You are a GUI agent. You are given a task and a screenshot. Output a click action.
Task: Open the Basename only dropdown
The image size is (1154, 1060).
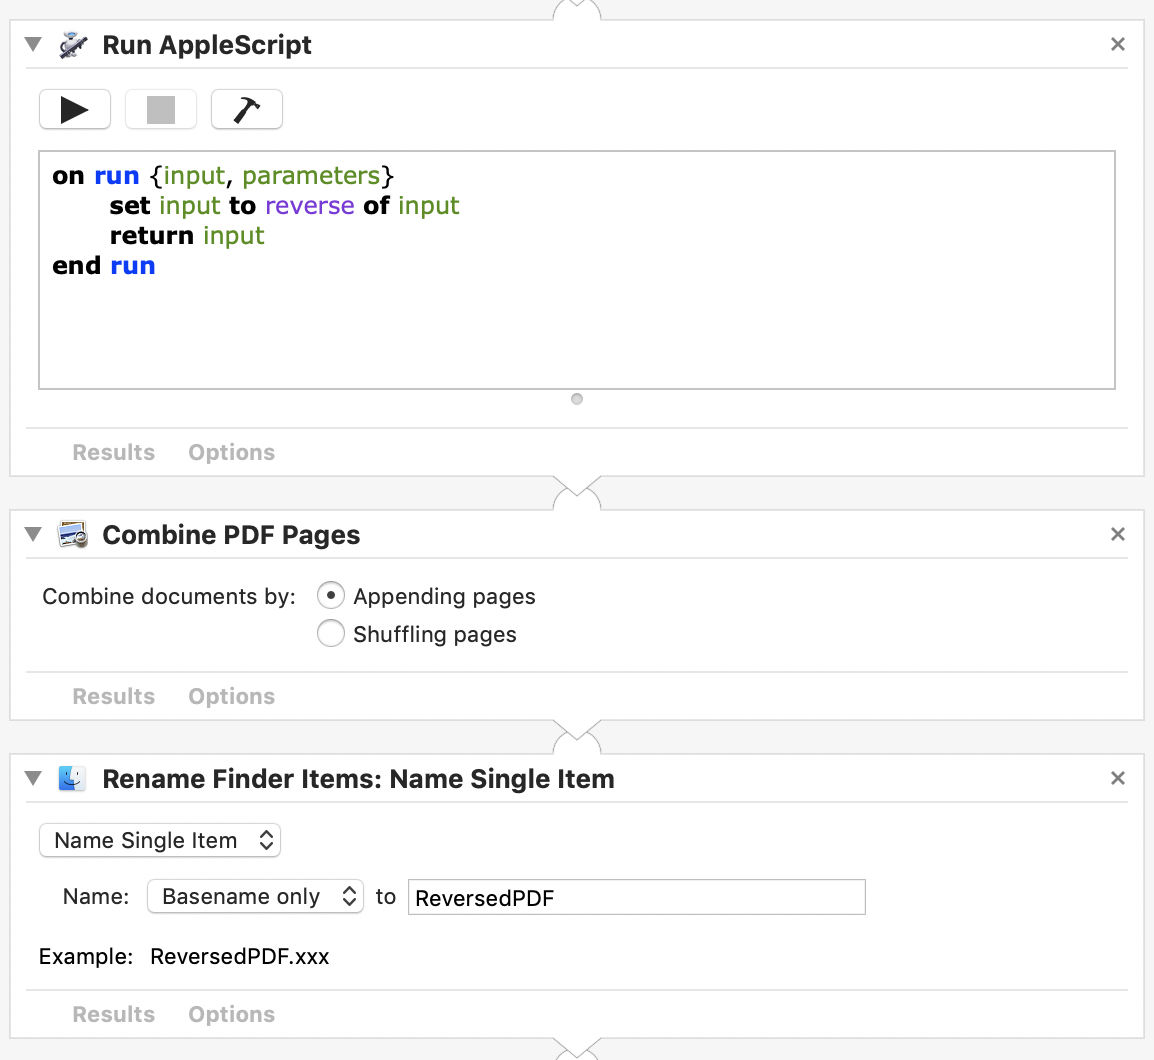(254, 896)
